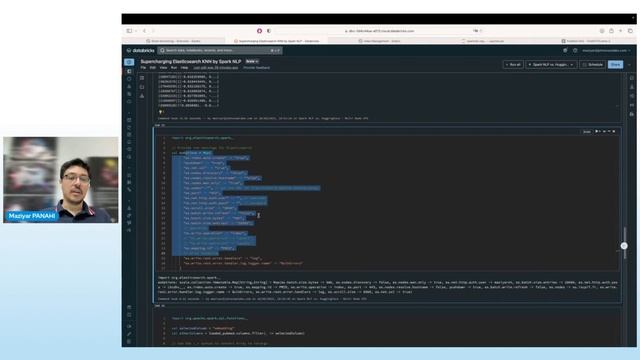The height and width of the screenshot is (360, 640).
Task: Open MLflow experiment flask icon in right sidebar
Action: coord(632,87)
